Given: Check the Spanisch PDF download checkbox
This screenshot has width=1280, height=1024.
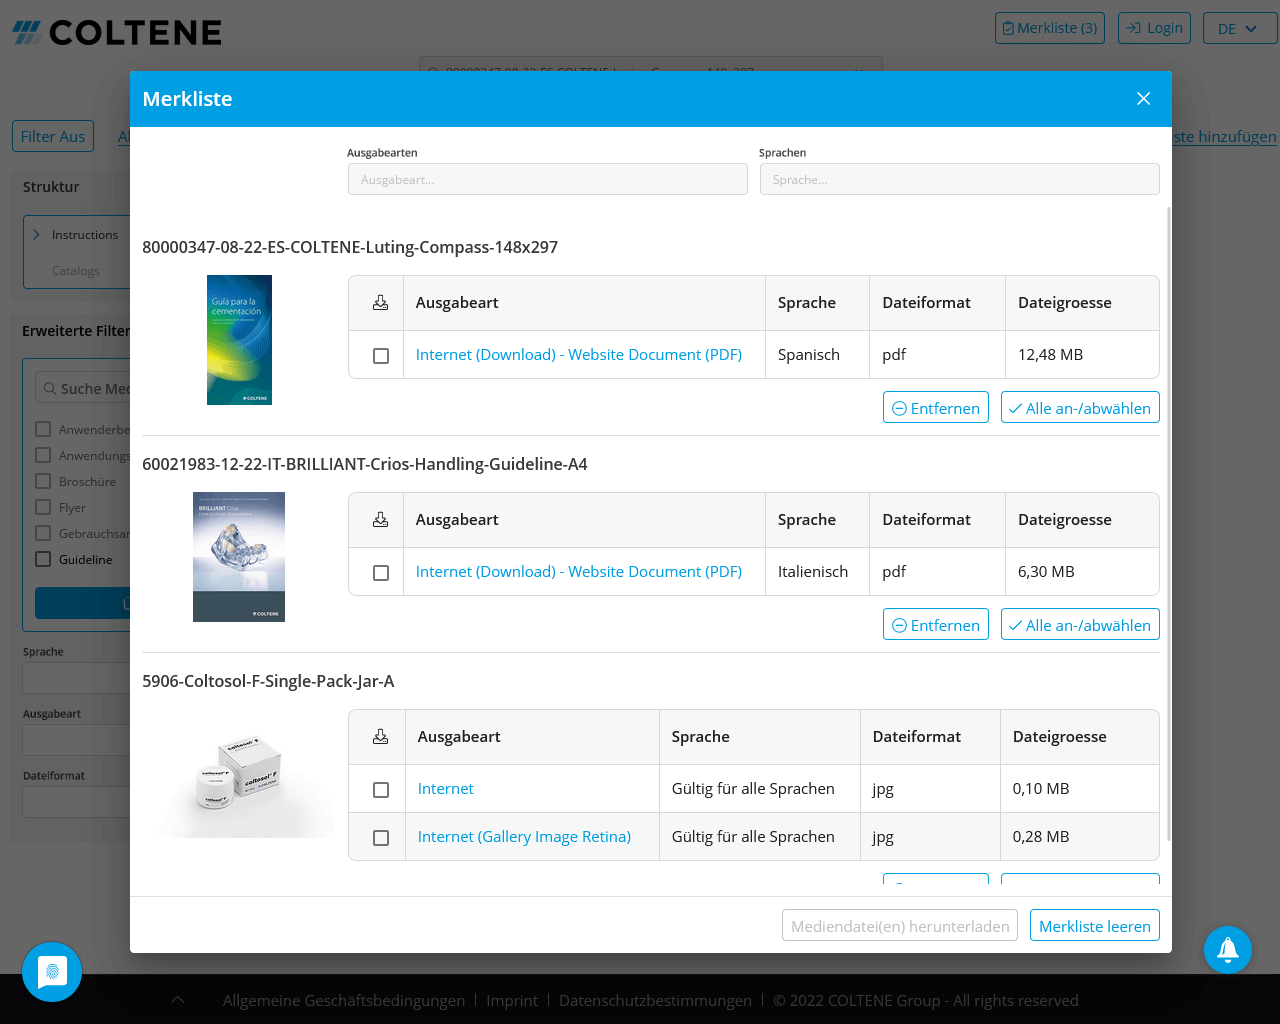Looking at the screenshot, I should (381, 356).
